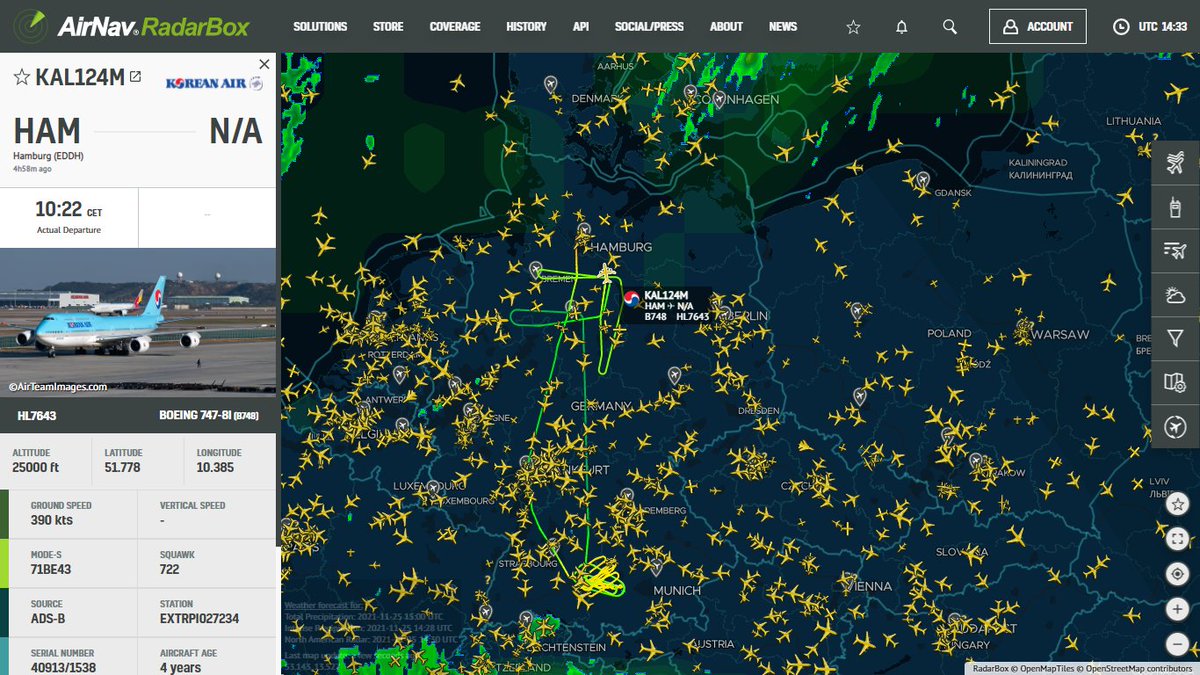Center map on my location

[1178, 574]
